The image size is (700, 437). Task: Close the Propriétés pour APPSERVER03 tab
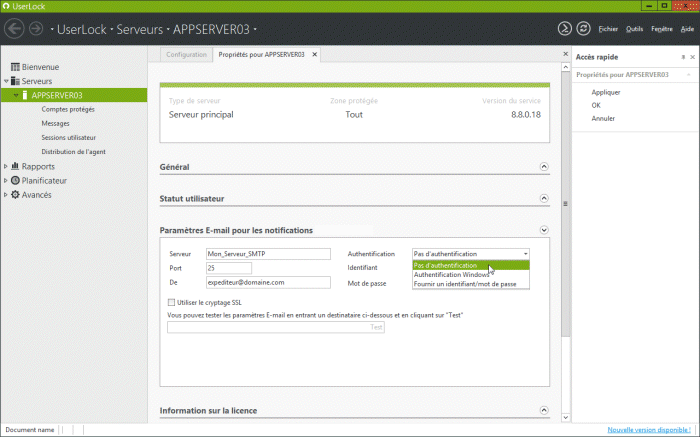pyautogui.click(x=314, y=54)
